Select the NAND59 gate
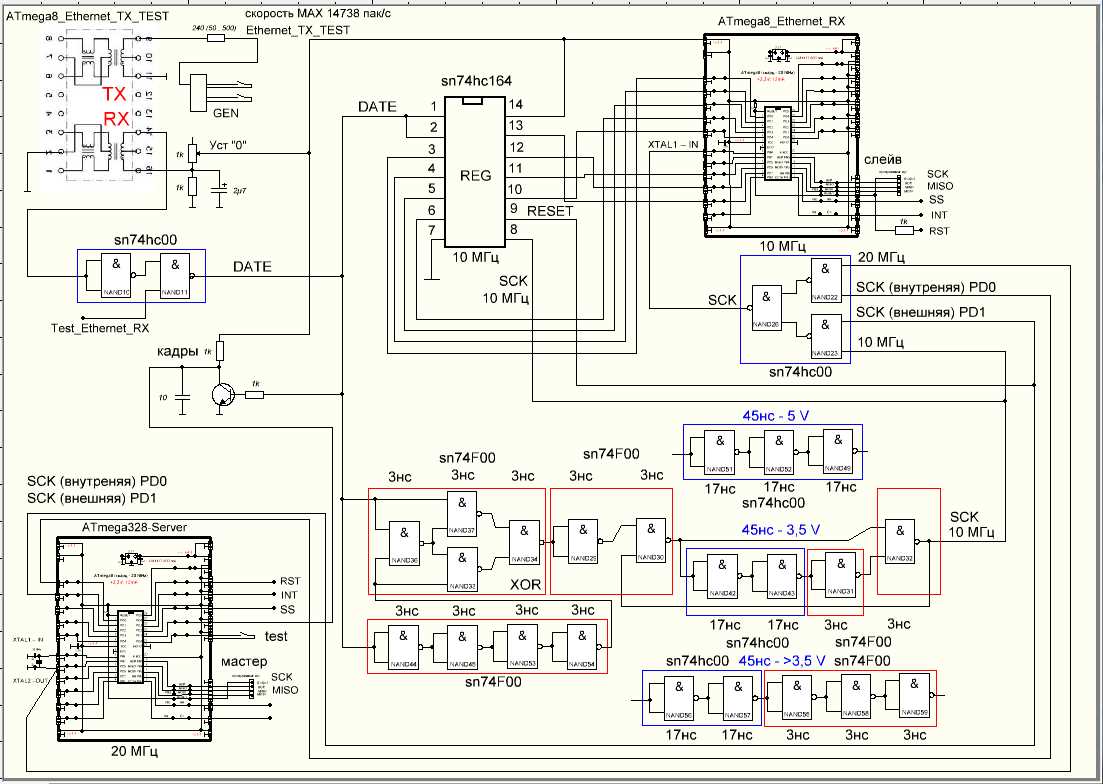This screenshot has width=1103, height=784. (x=913, y=697)
